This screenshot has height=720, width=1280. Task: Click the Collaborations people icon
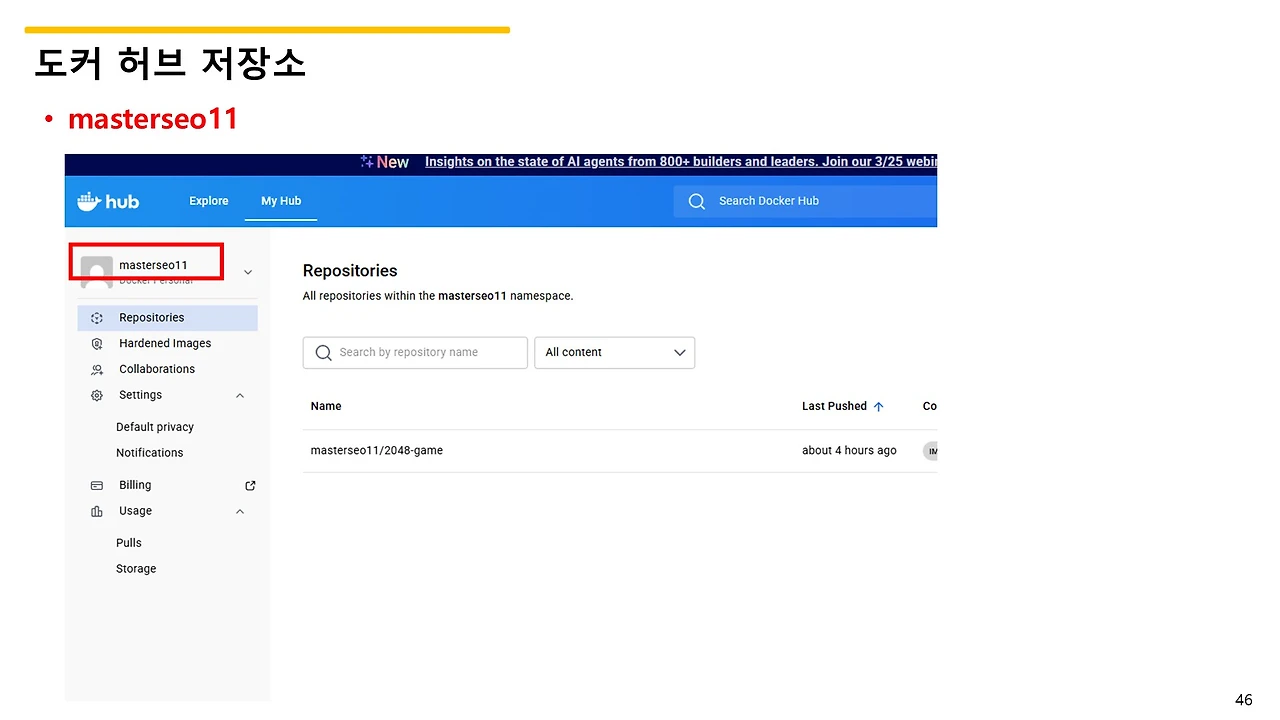point(97,370)
